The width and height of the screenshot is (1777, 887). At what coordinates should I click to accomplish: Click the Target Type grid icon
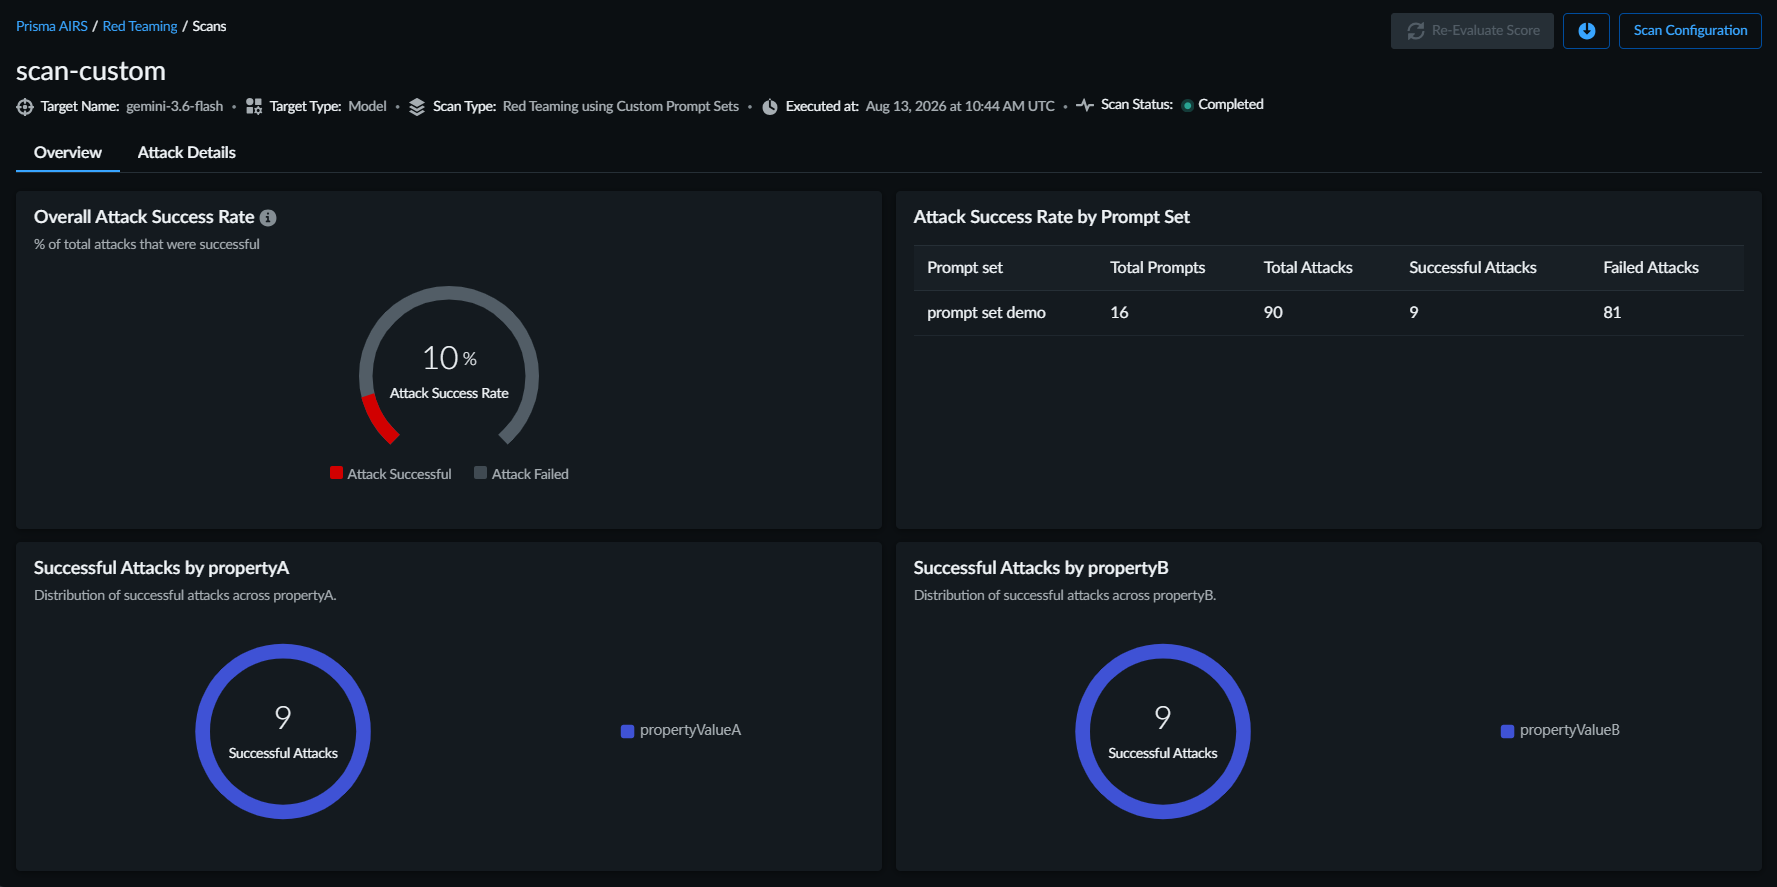(254, 106)
